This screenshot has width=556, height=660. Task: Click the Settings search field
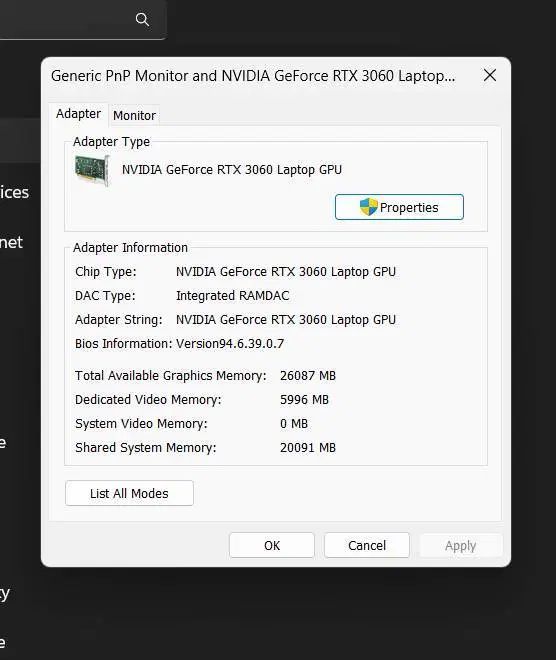(x=82, y=19)
